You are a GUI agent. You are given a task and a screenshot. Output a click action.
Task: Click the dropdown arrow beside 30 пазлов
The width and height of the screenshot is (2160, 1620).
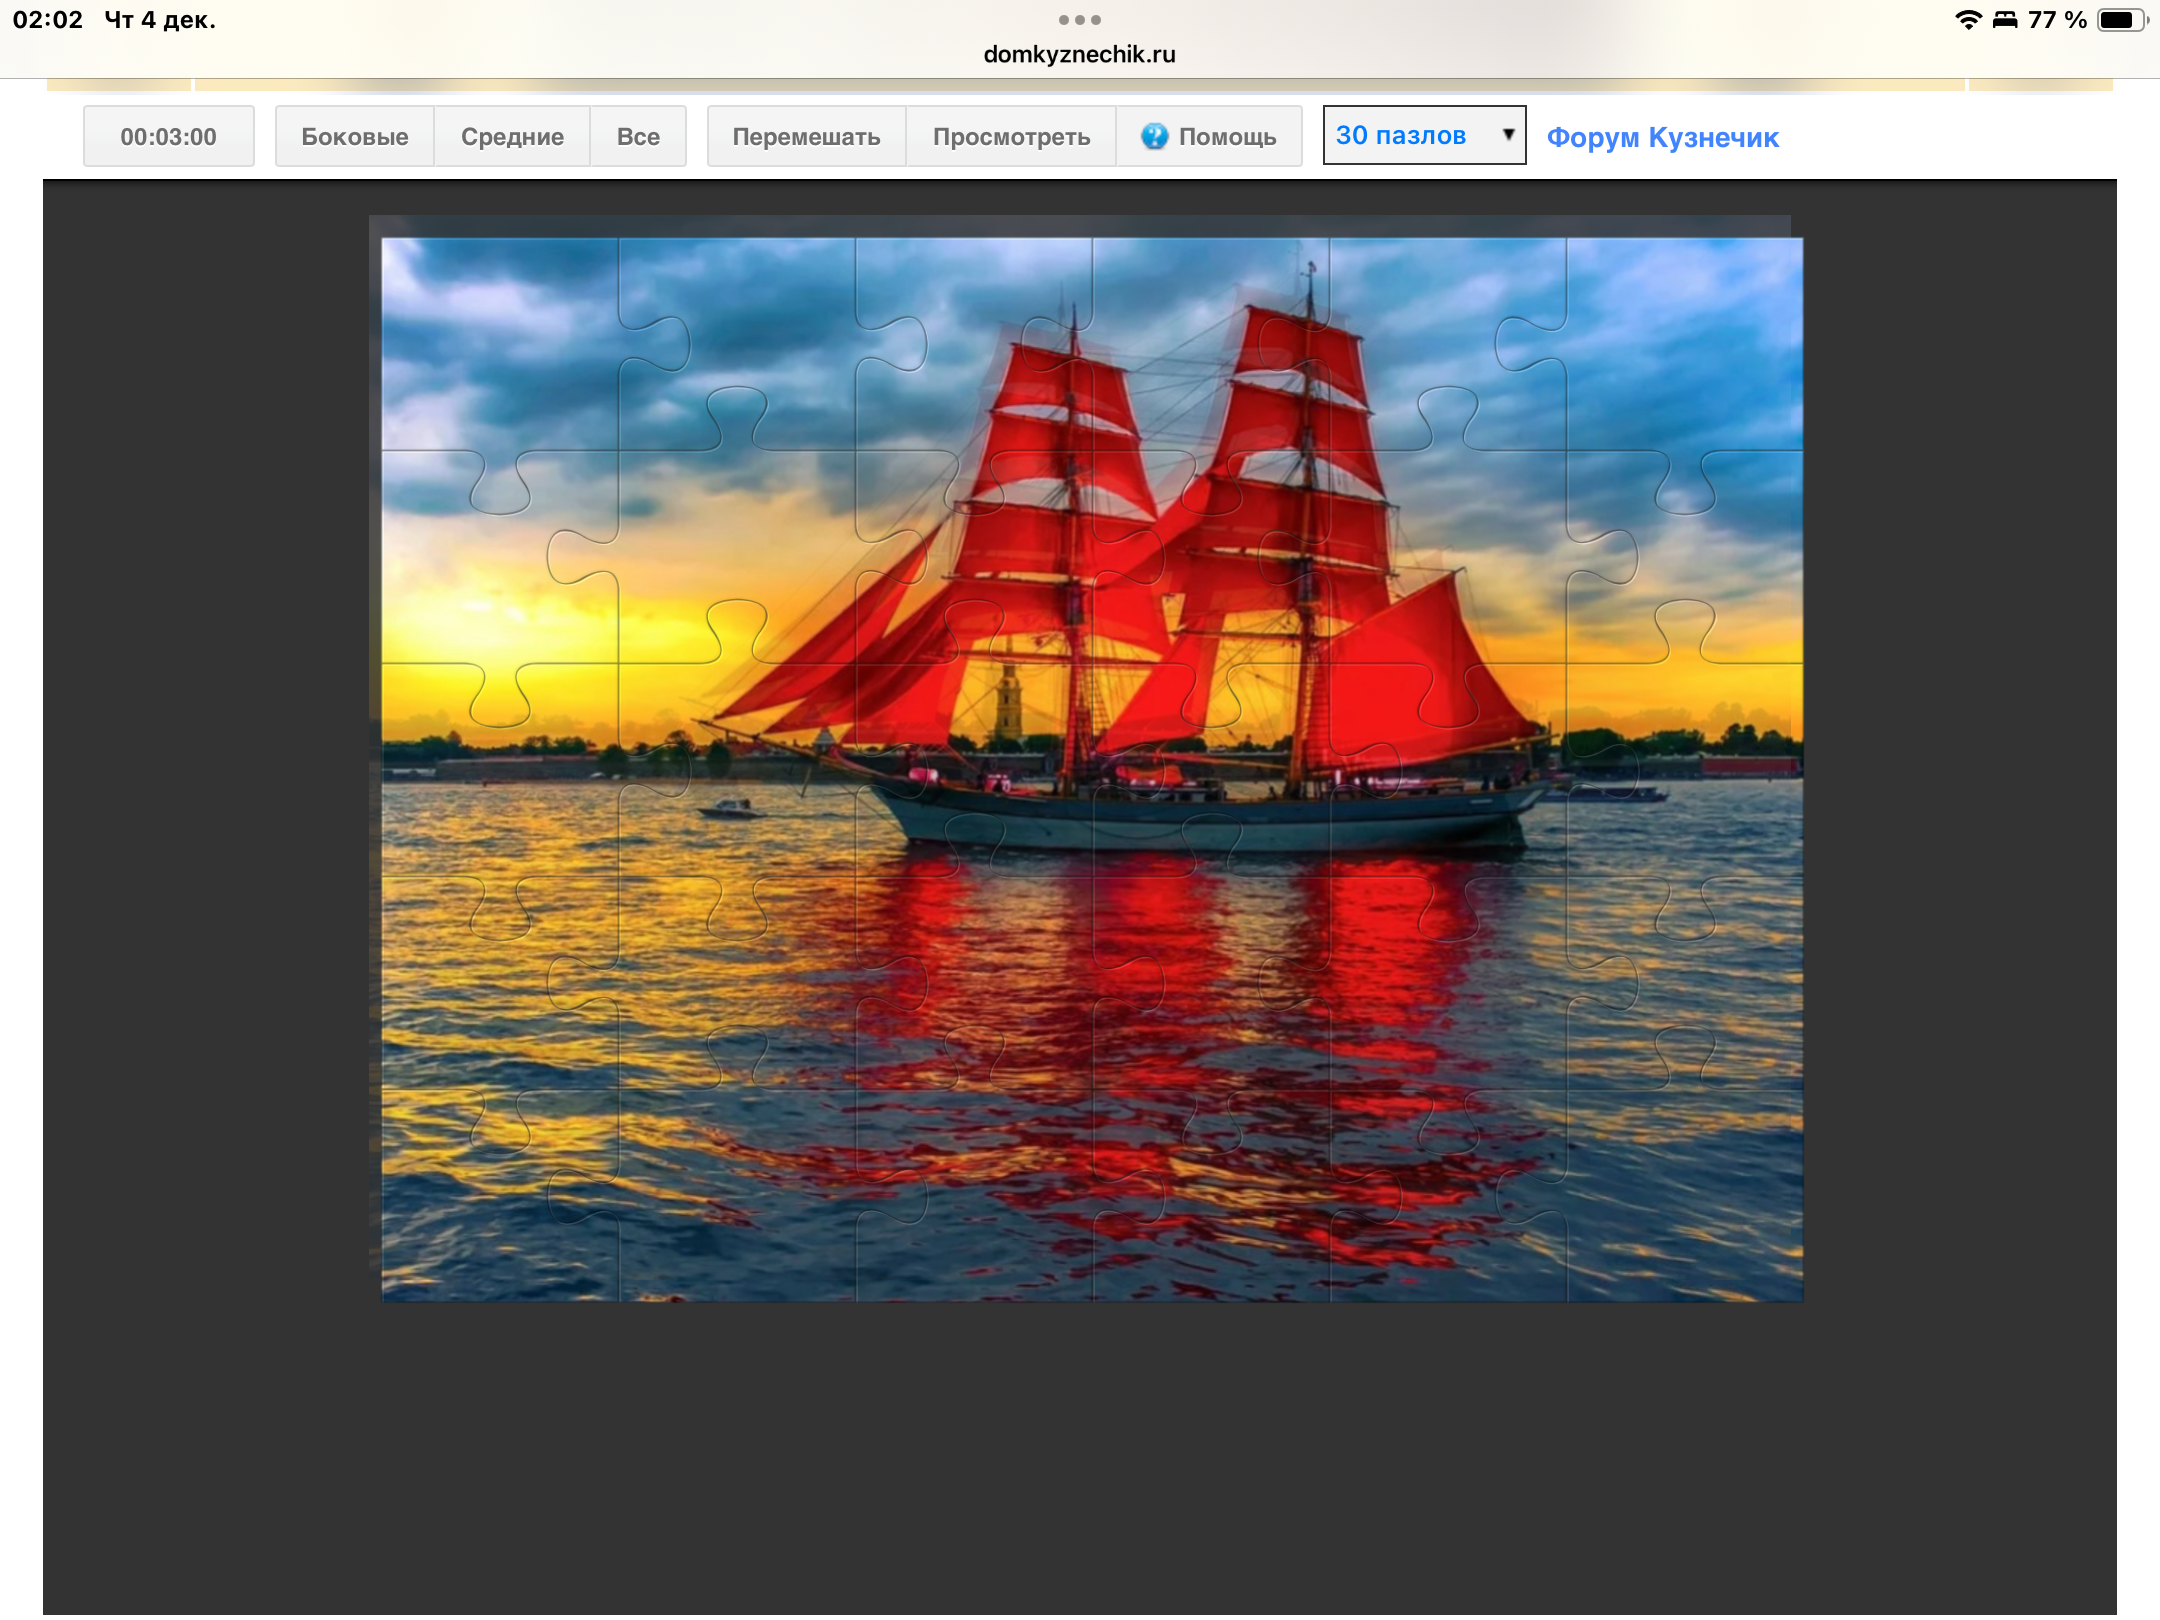[x=1507, y=135]
